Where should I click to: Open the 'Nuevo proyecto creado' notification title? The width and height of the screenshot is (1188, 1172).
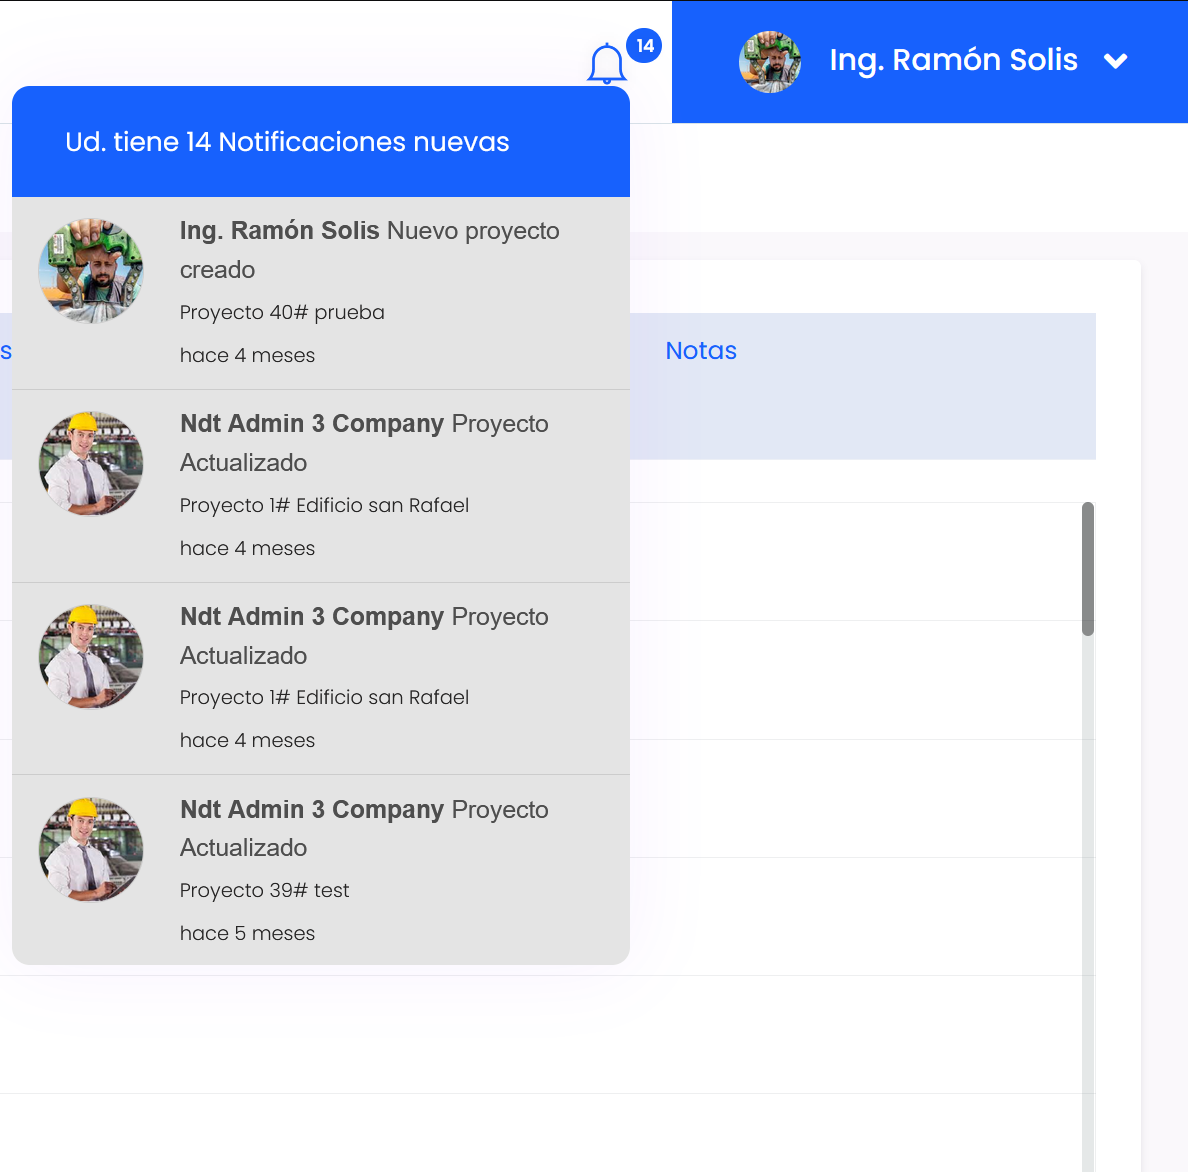click(x=369, y=249)
